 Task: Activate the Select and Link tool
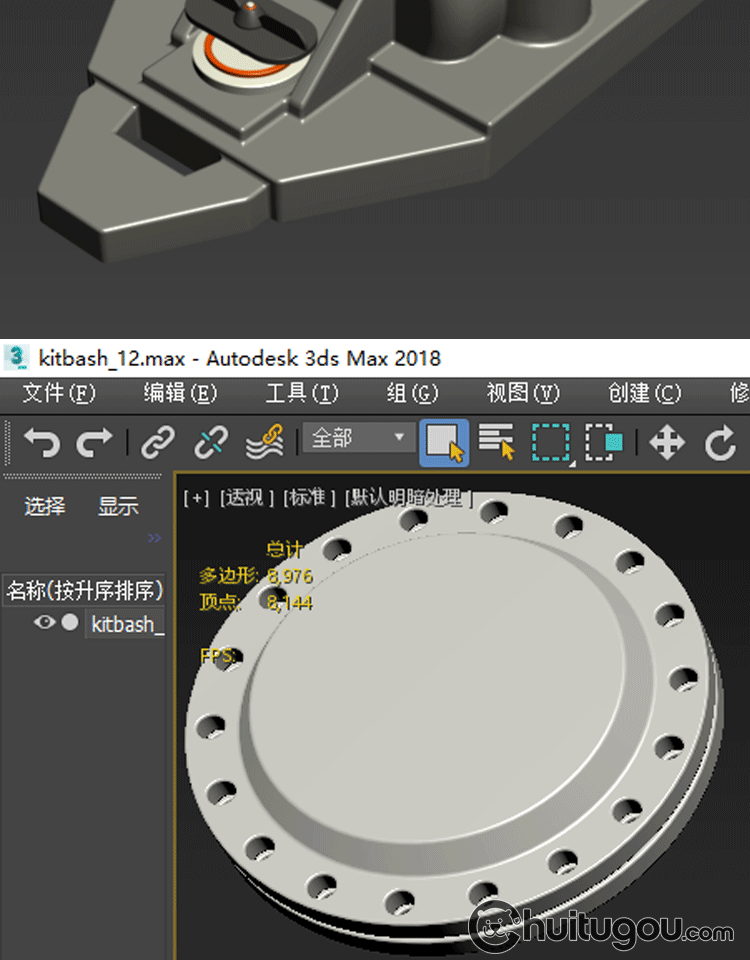pos(158,443)
